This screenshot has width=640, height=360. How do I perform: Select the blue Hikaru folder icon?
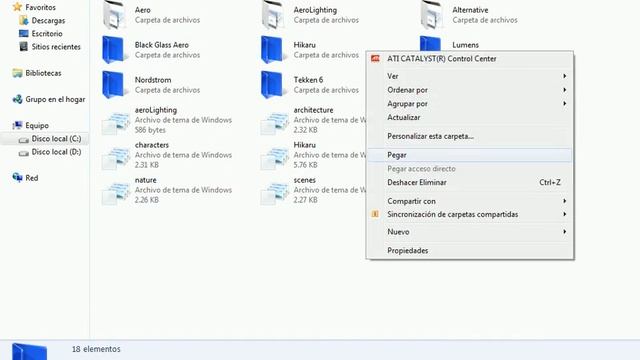tap(273, 50)
